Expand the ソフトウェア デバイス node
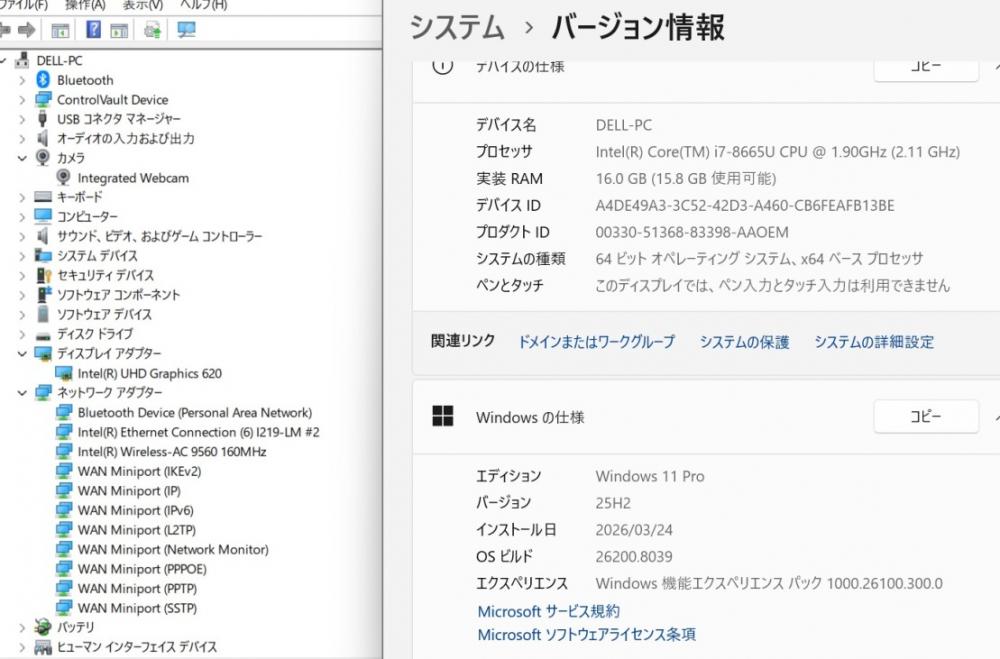 click(22, 315)
